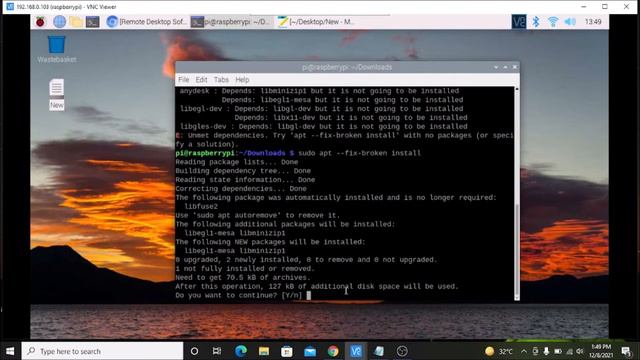640x360 pixels.
Task: Click the terminal prompt after [Y/n]
Action: [309, 296]
